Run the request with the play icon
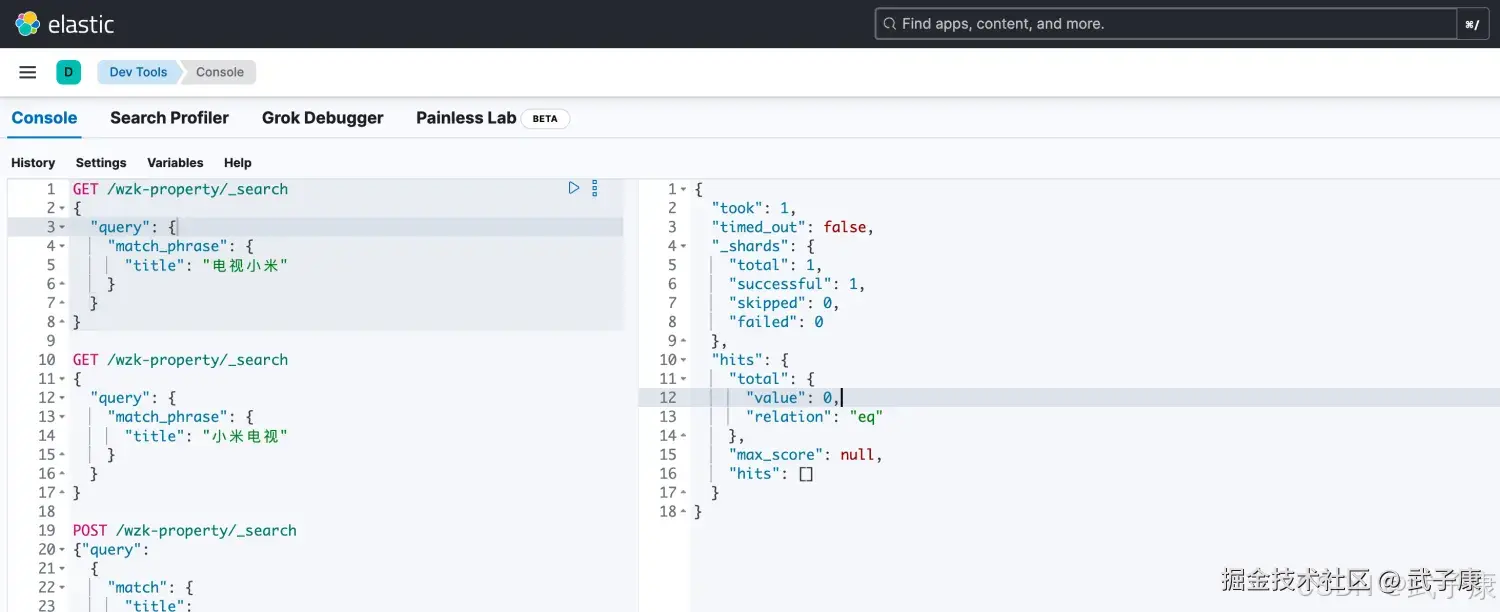 point(574,188)
